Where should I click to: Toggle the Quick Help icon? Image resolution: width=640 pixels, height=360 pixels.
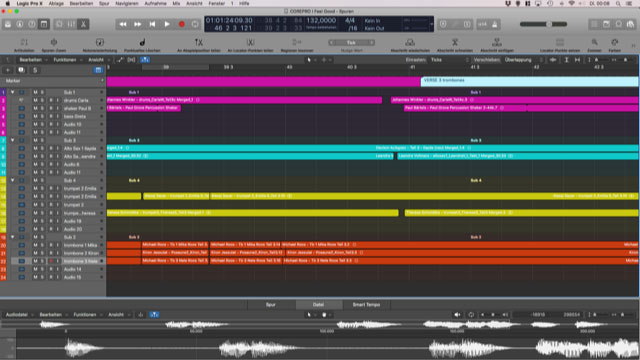point(31,24)
